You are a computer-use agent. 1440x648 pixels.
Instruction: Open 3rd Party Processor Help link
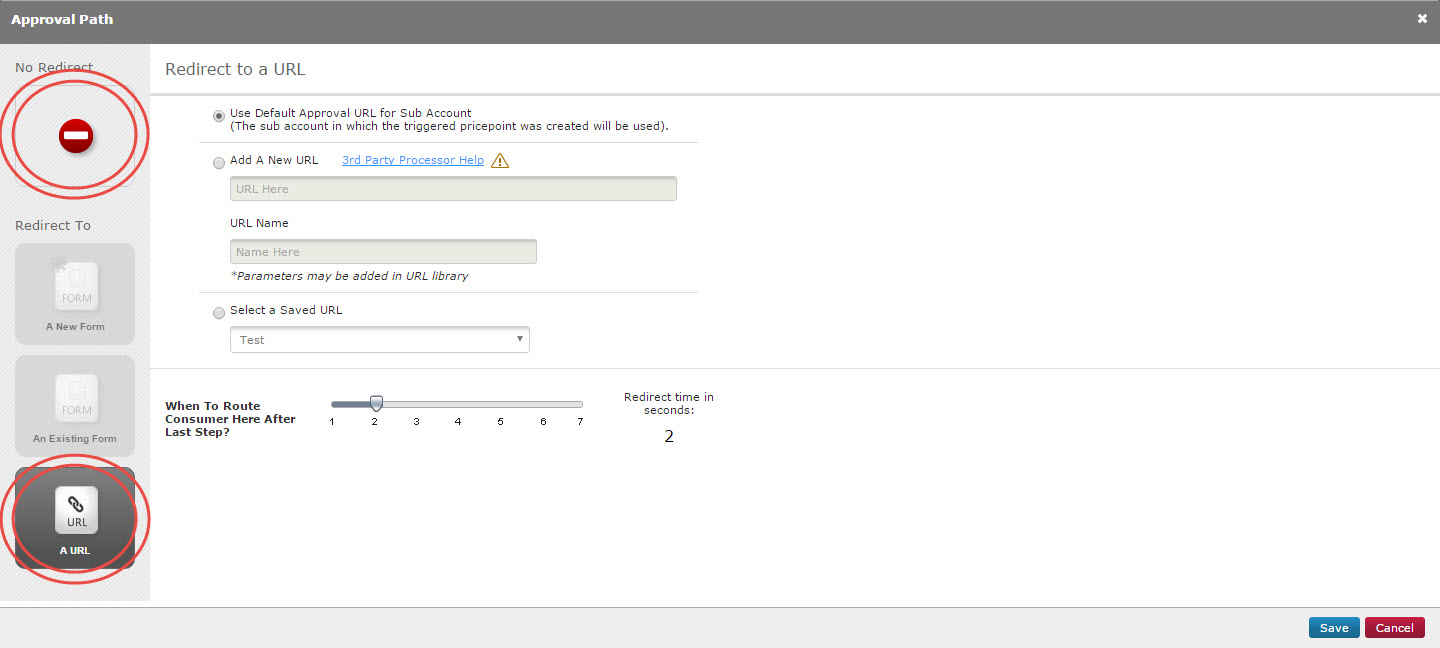click(x=412, y=160)
